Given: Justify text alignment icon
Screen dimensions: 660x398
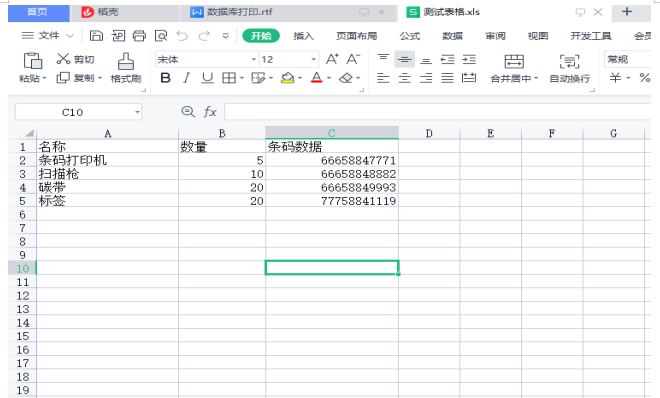Looking at the screenshot, I should tap(447, 78).
